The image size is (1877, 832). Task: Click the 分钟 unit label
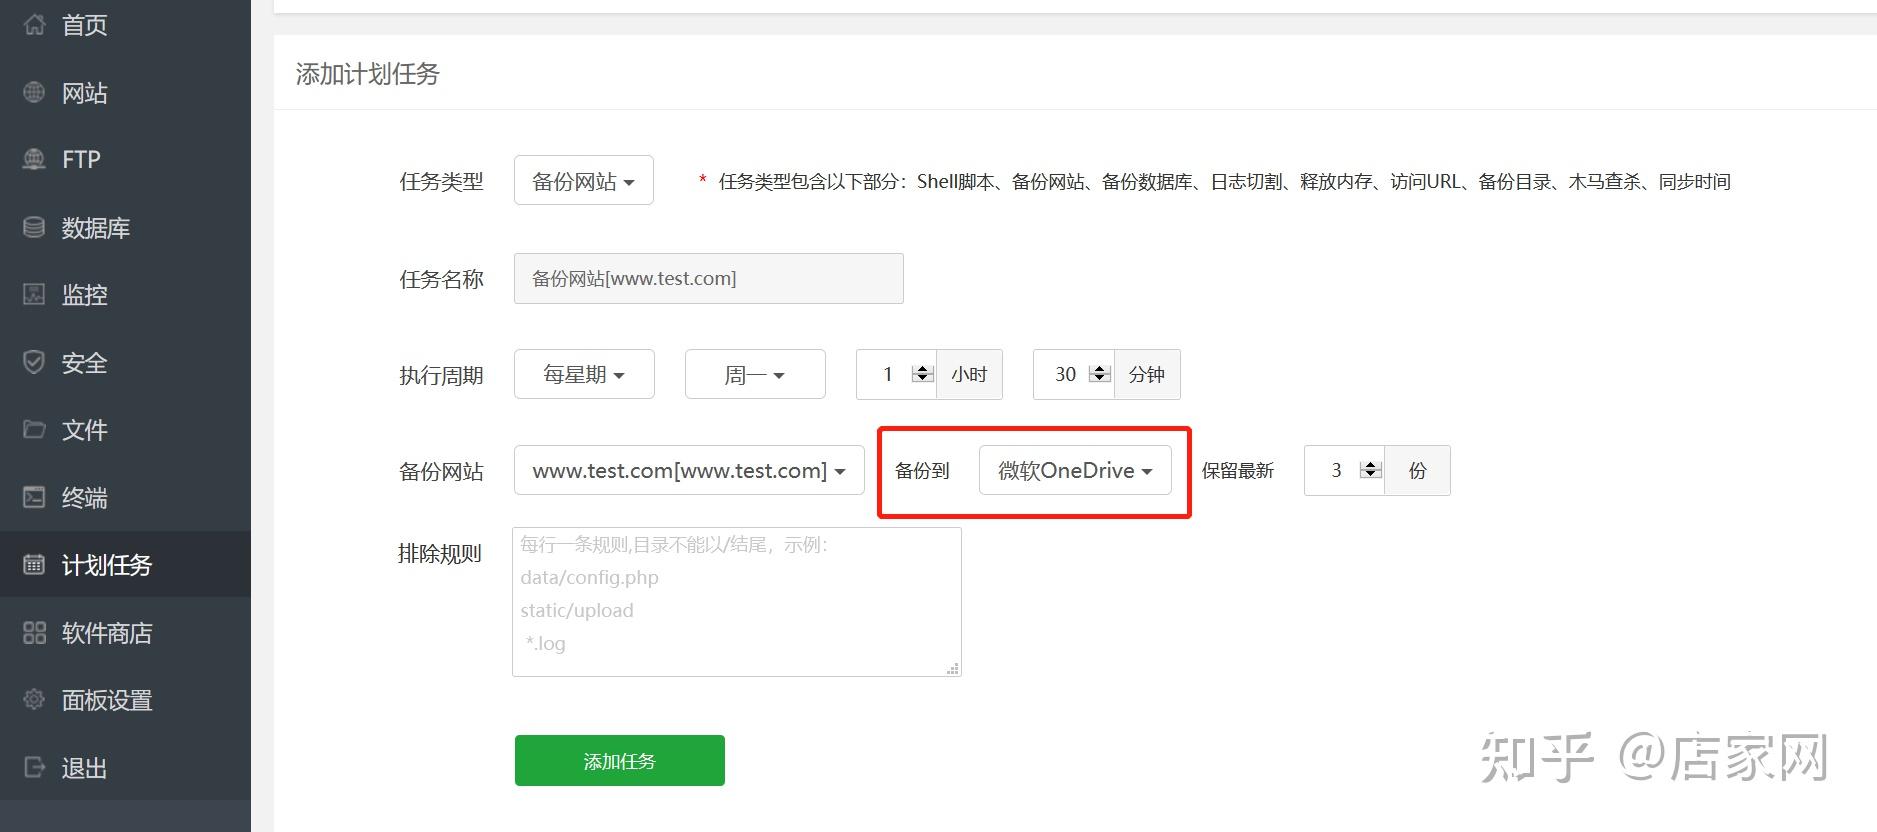1147,374
